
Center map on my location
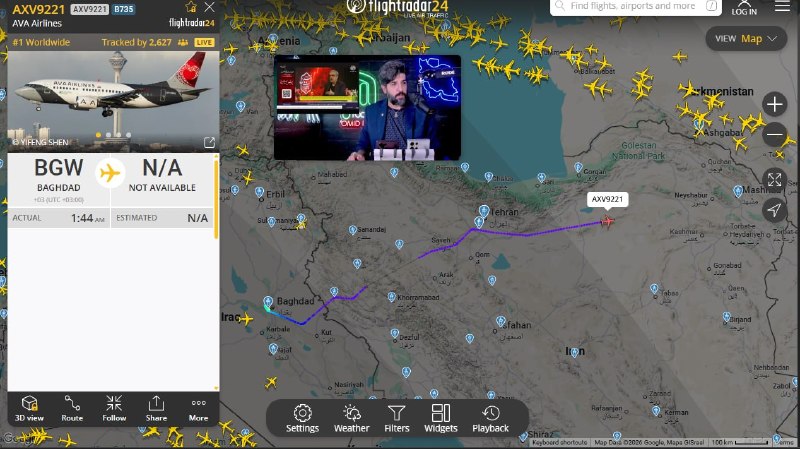click(x=774, y=210)
